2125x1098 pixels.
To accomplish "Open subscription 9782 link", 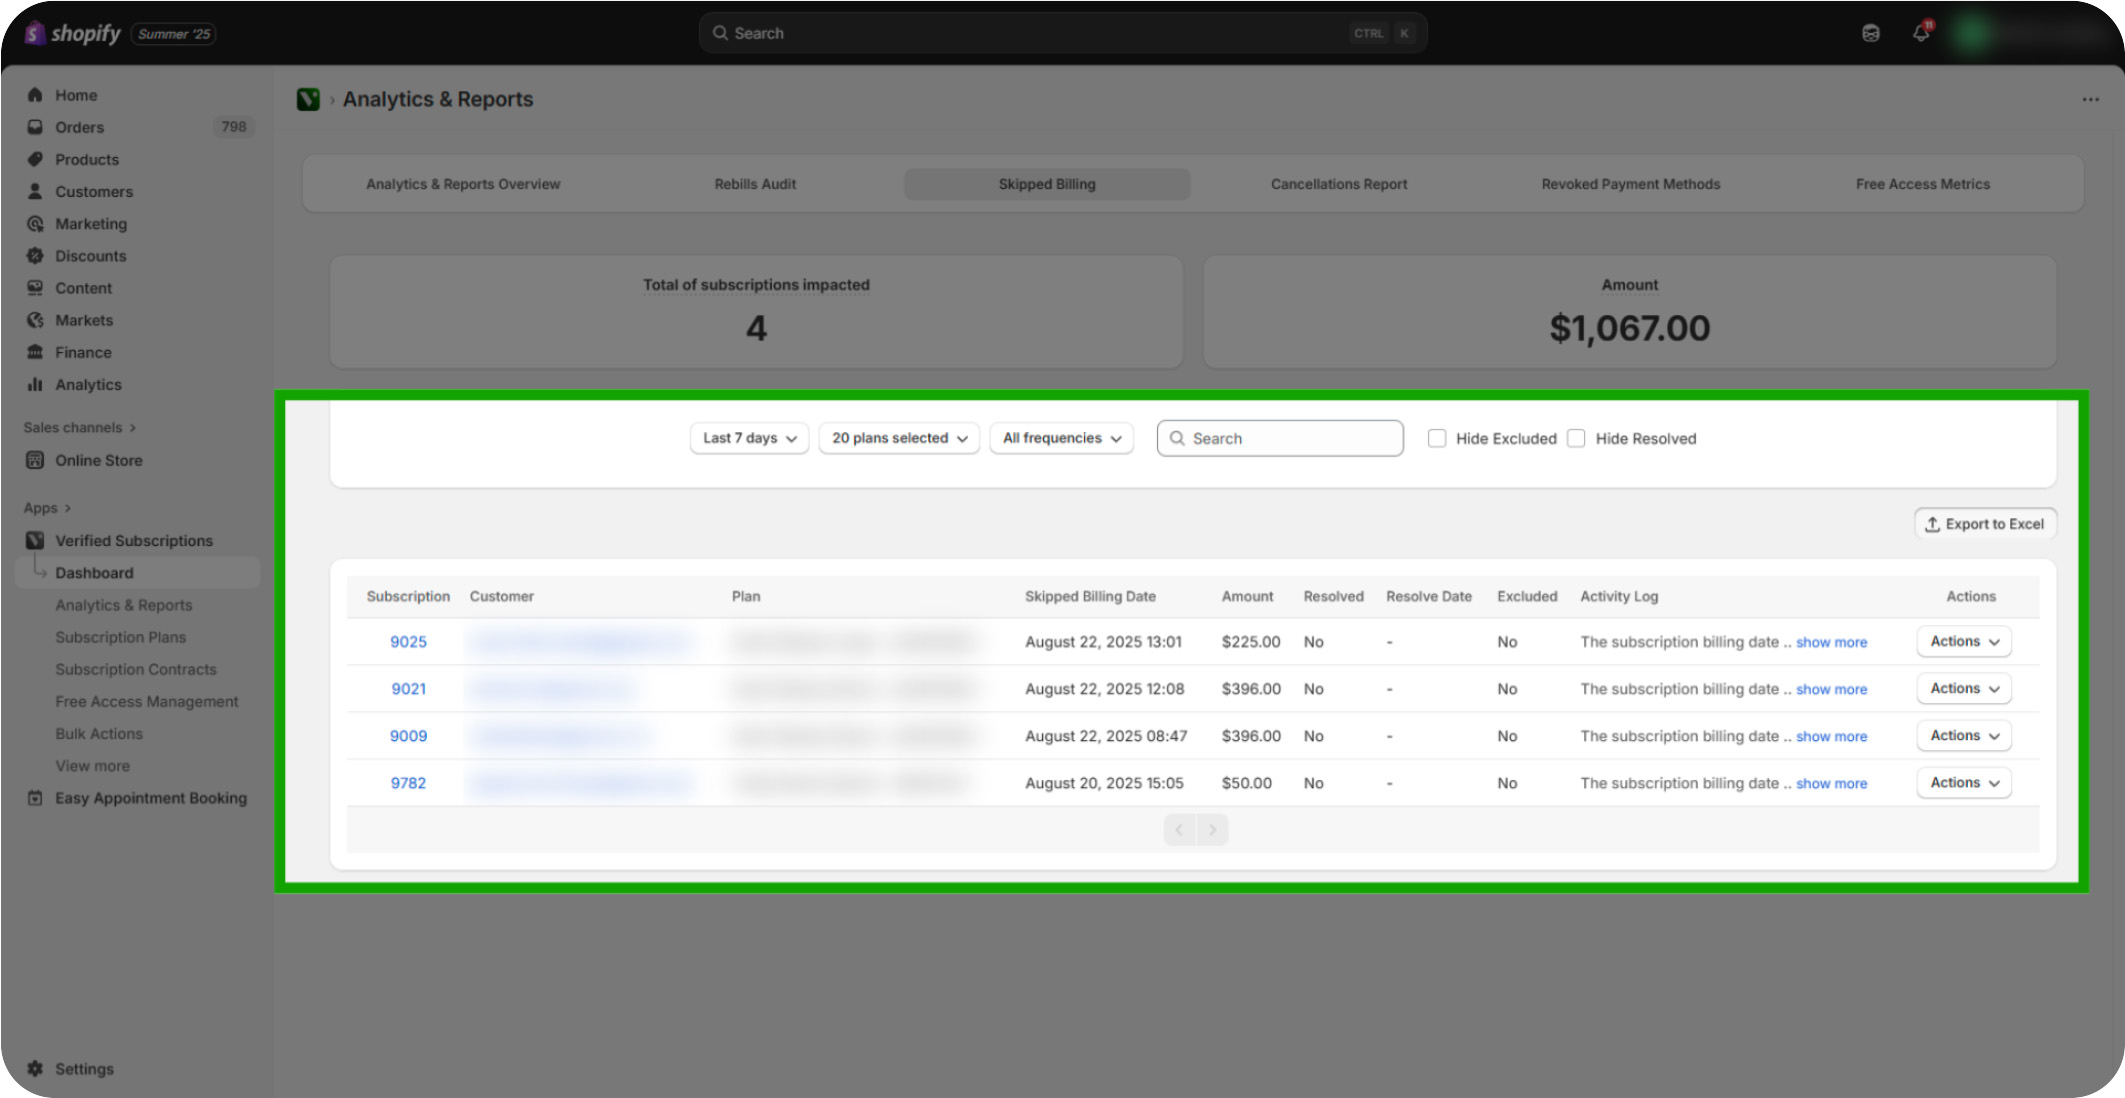I will (x=408, y=783).
